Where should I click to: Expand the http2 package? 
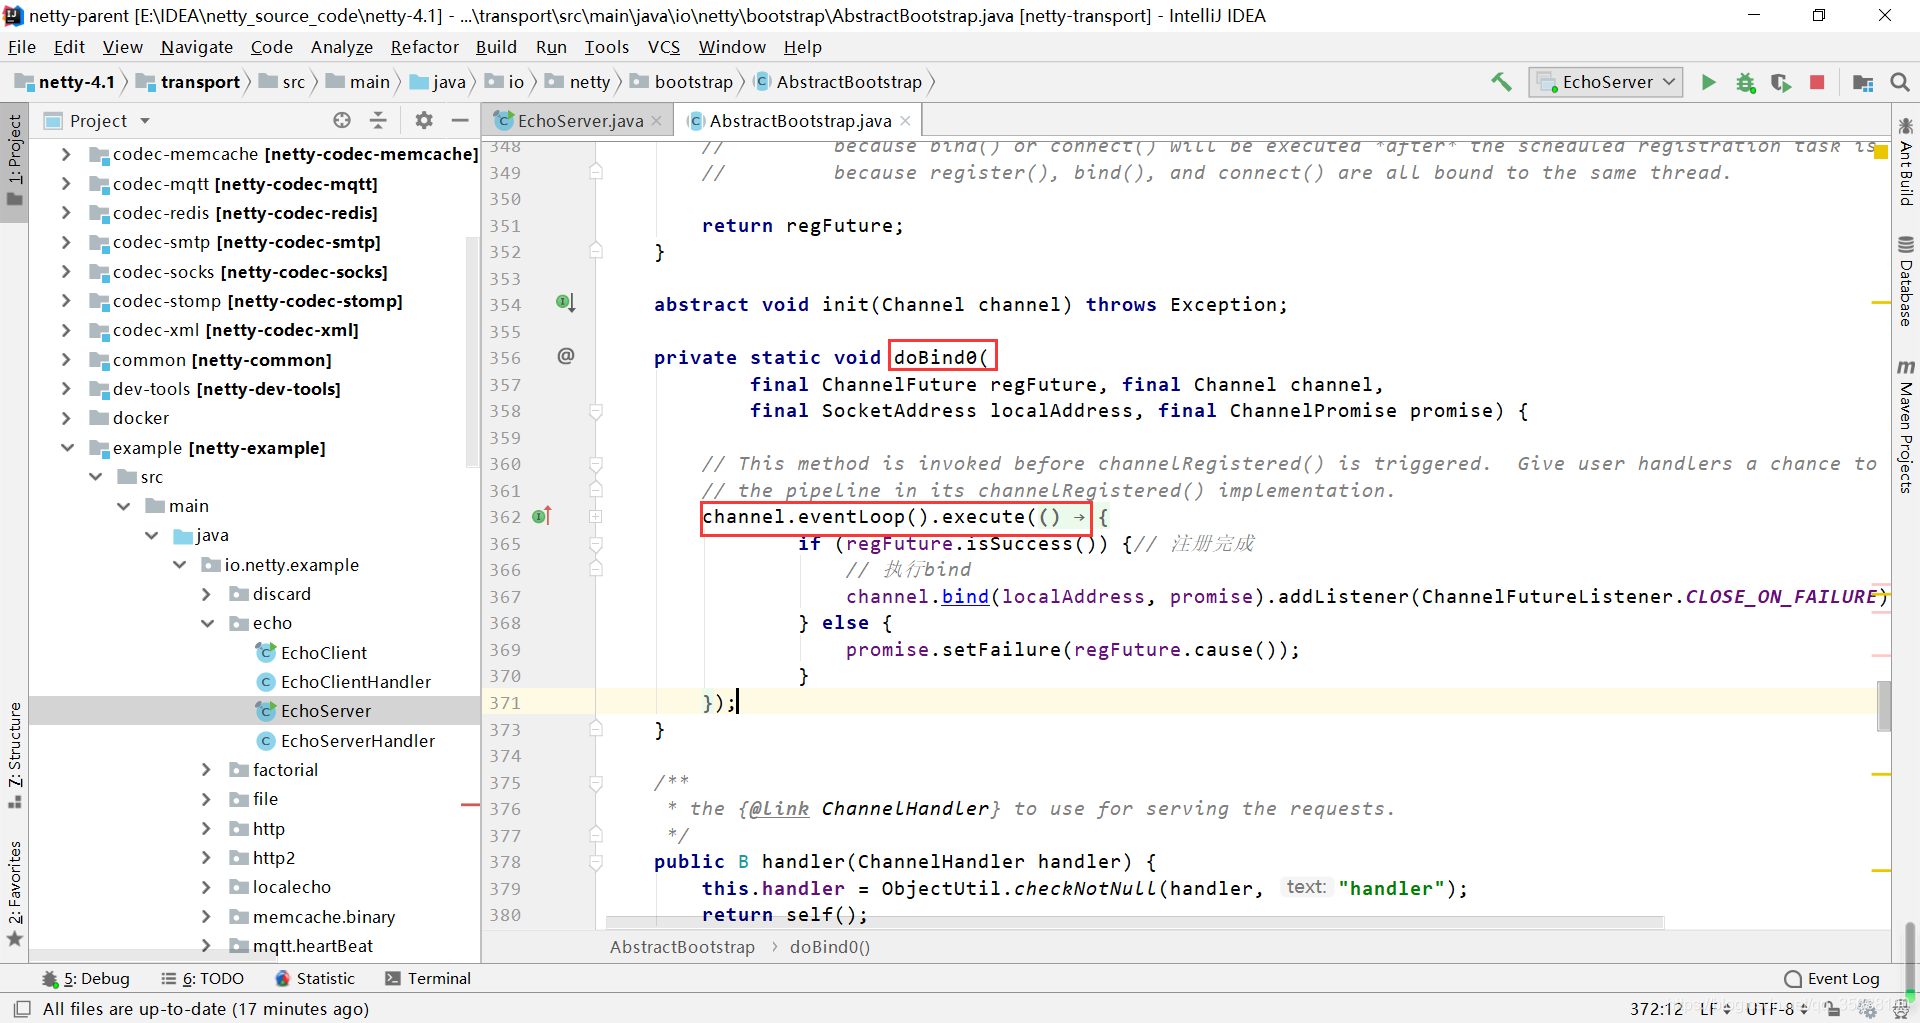pos(207,858)
